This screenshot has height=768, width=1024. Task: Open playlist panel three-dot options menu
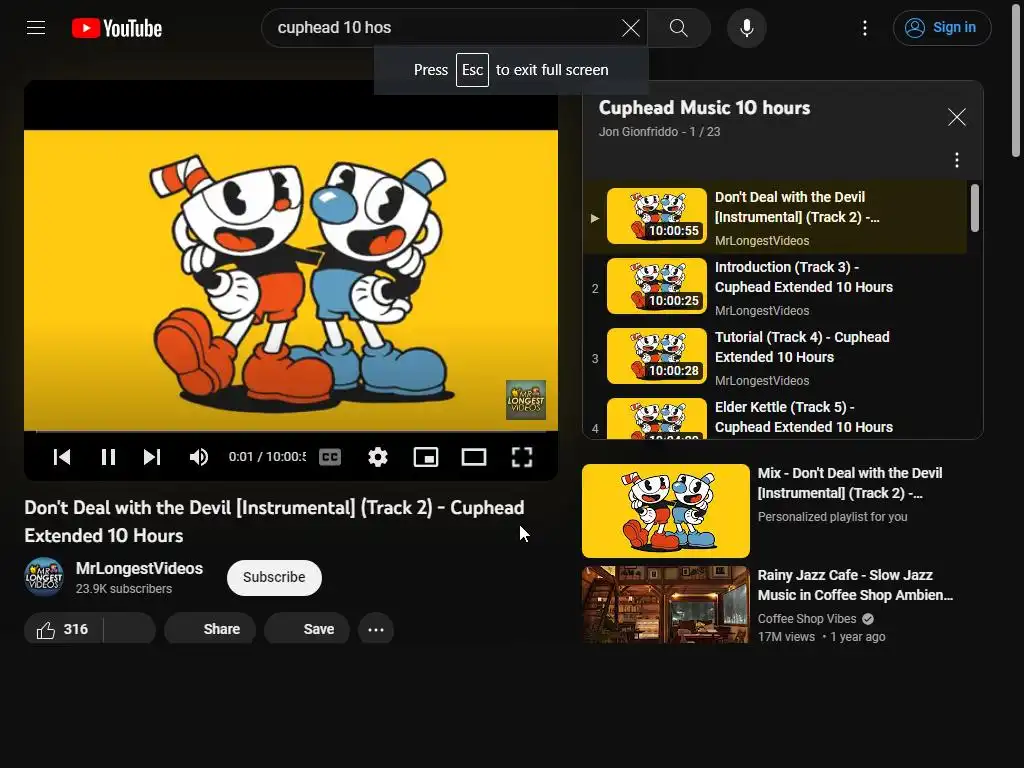point(957,160)
